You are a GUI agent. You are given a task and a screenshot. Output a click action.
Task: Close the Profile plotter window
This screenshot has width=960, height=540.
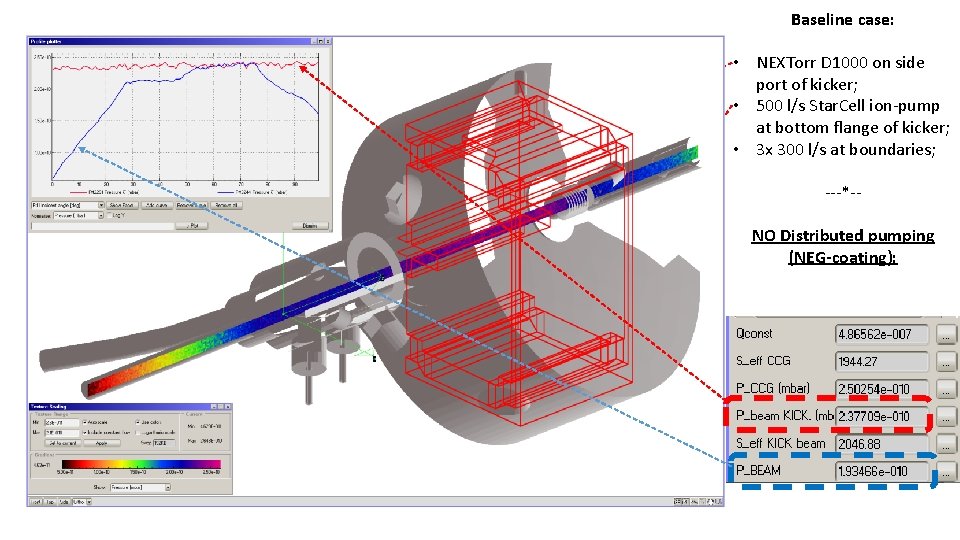click(x=328, y=41)
